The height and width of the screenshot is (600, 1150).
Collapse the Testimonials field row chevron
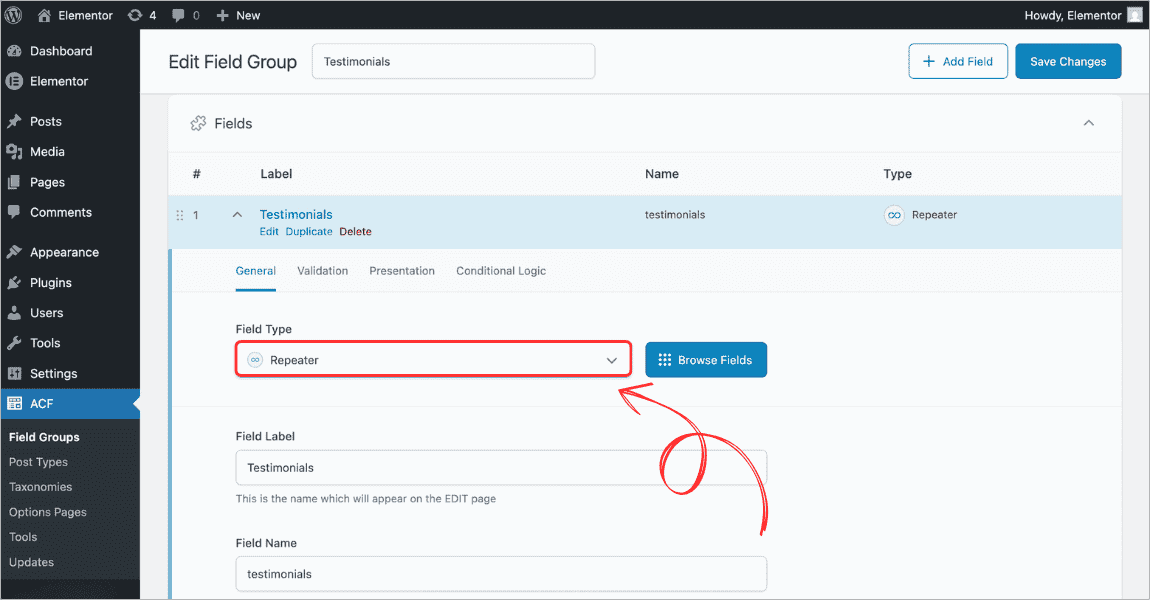pos(237,215)
